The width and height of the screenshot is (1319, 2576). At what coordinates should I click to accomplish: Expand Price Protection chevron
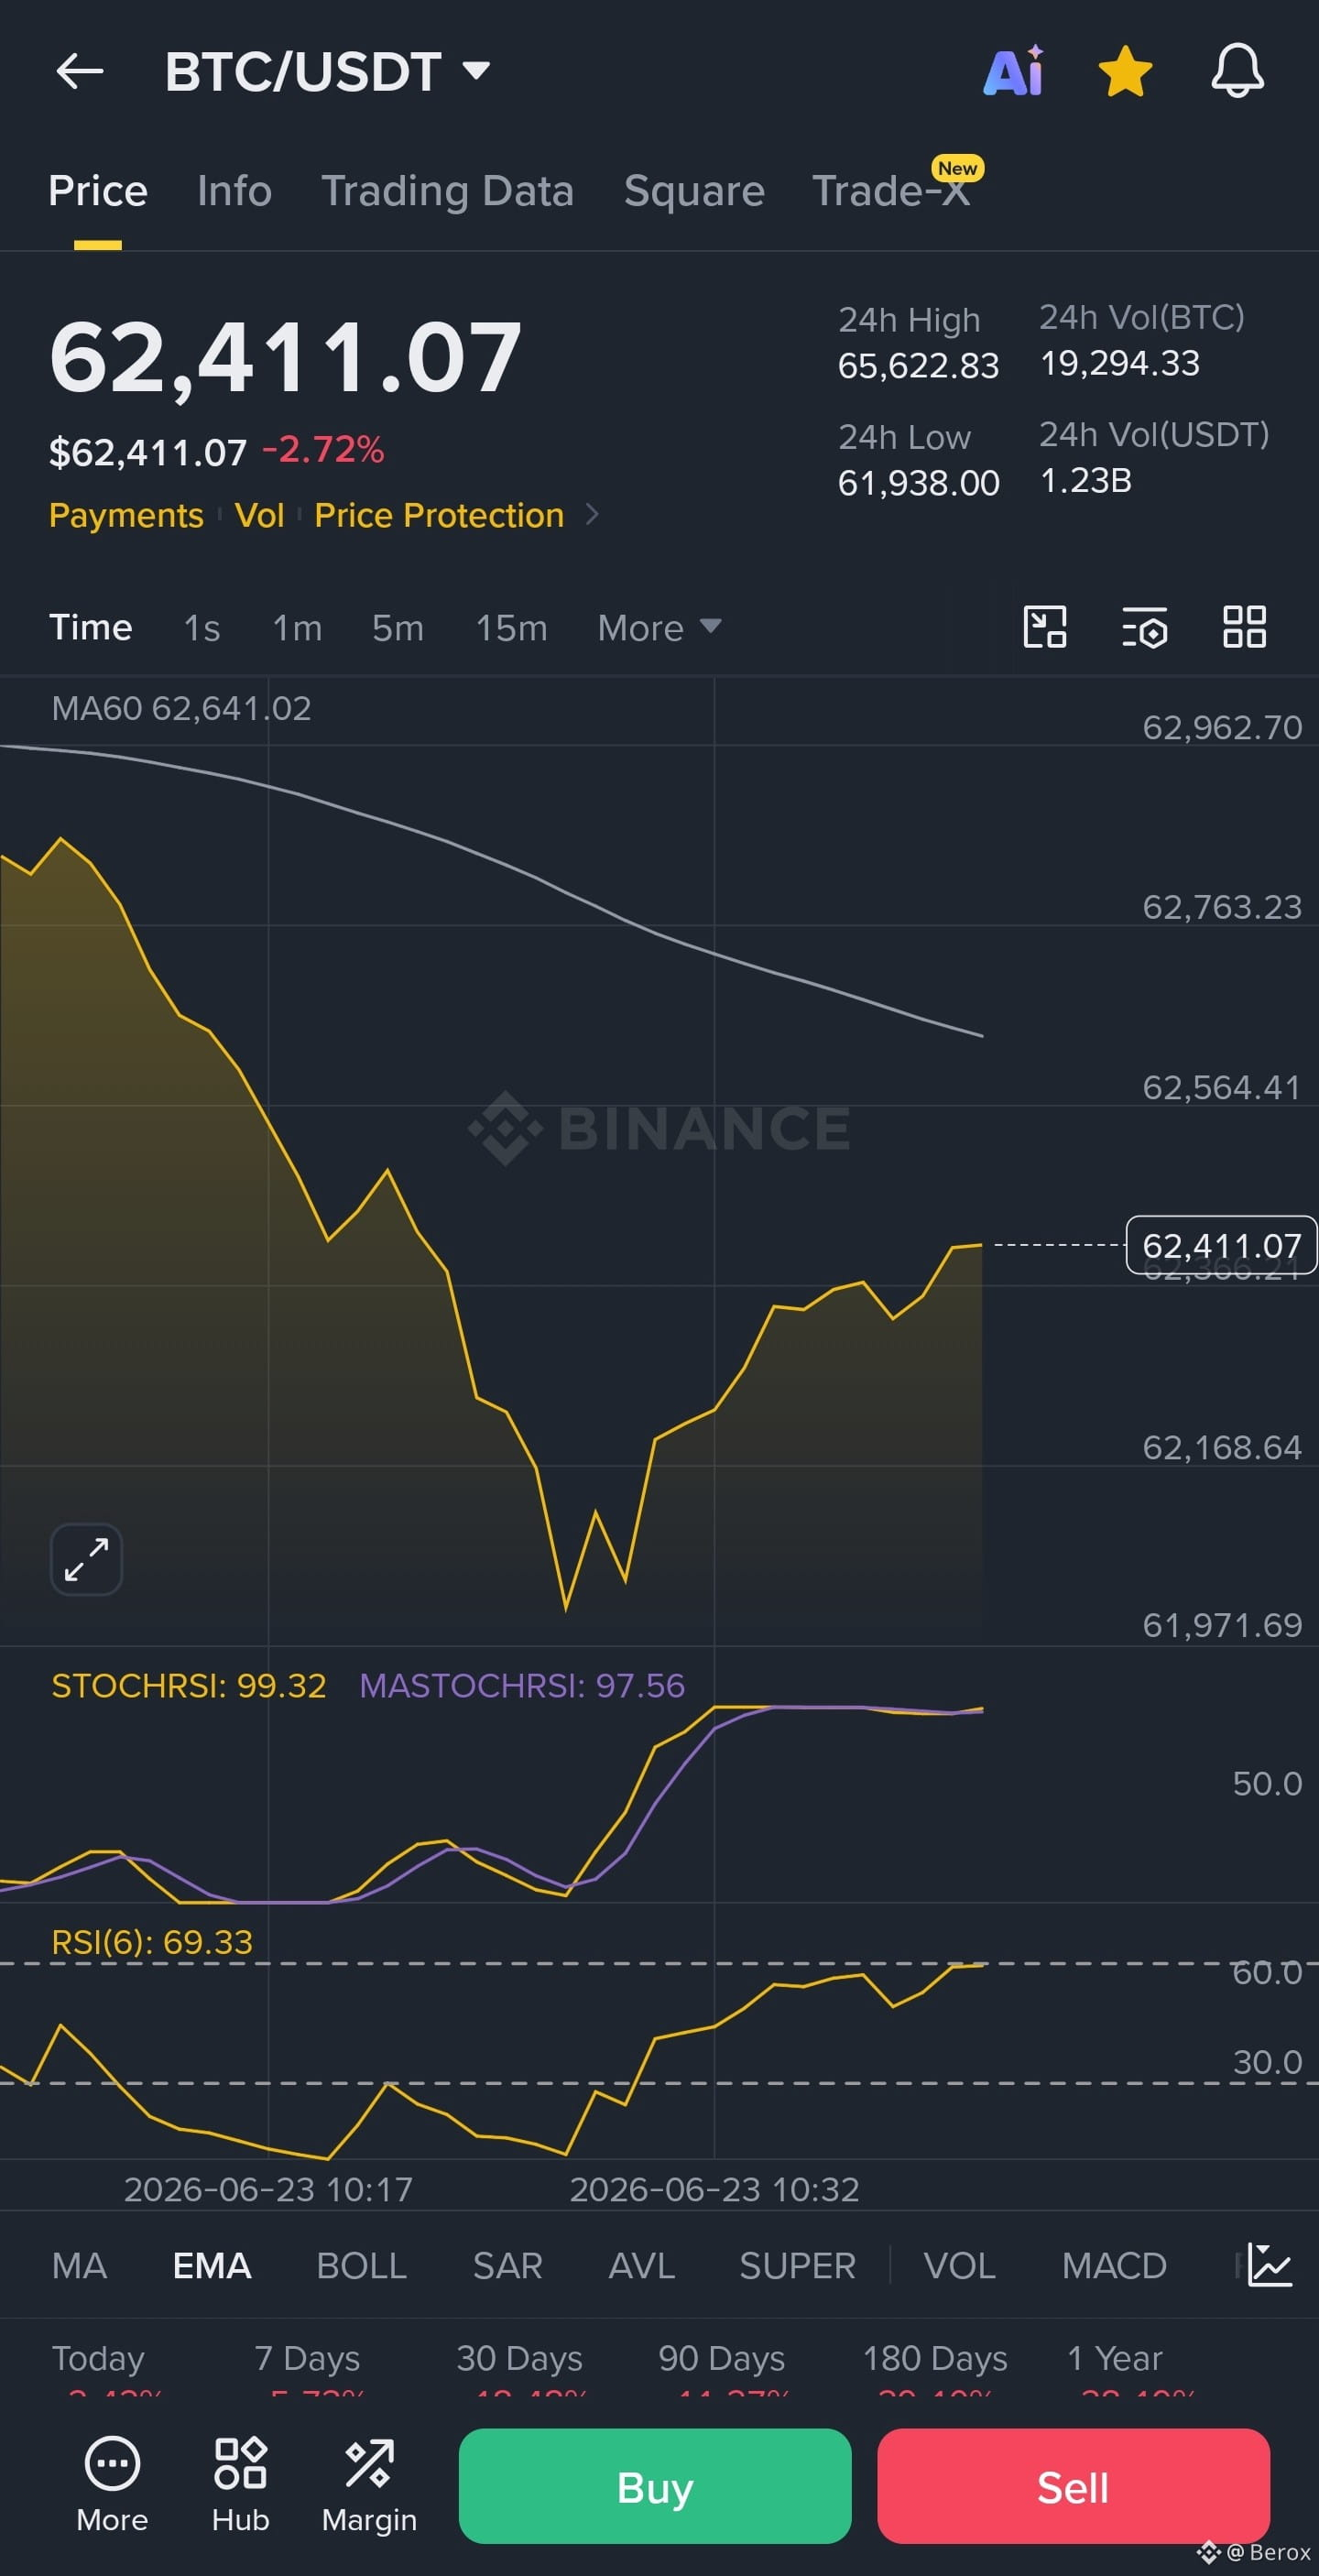[x=592, y=514]
